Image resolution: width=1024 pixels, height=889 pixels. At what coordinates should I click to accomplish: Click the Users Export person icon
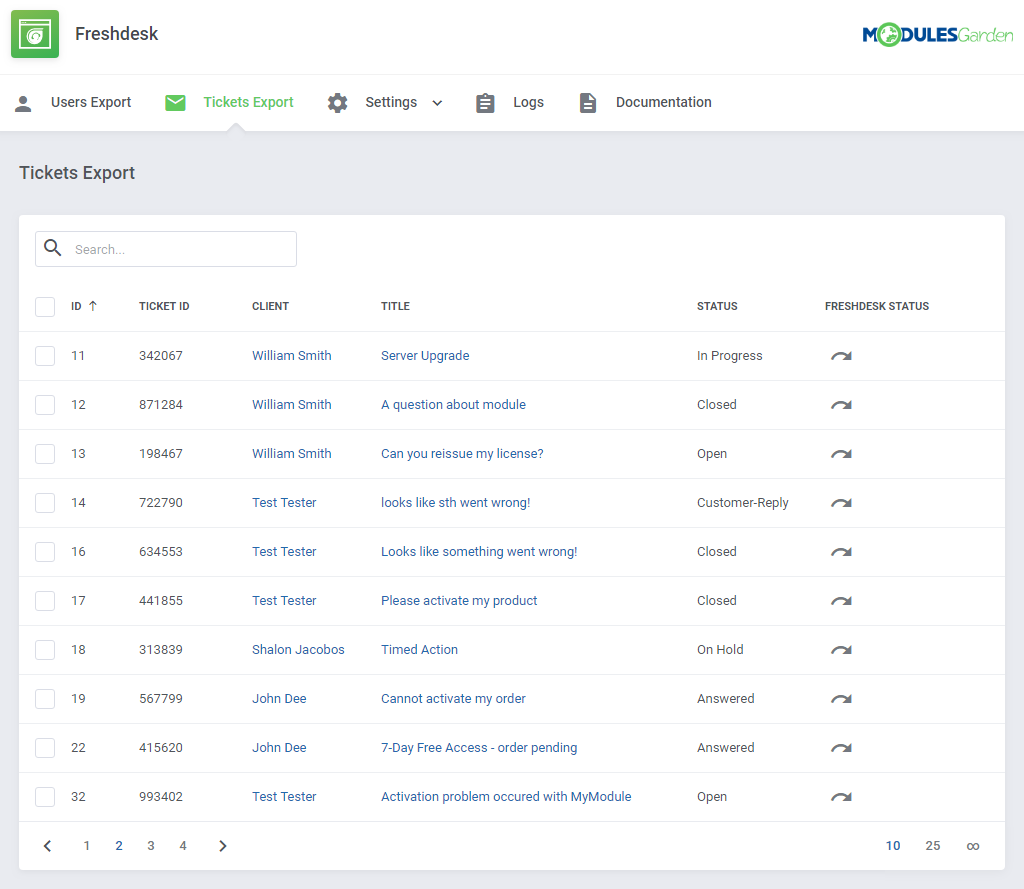tap(23, 103)
